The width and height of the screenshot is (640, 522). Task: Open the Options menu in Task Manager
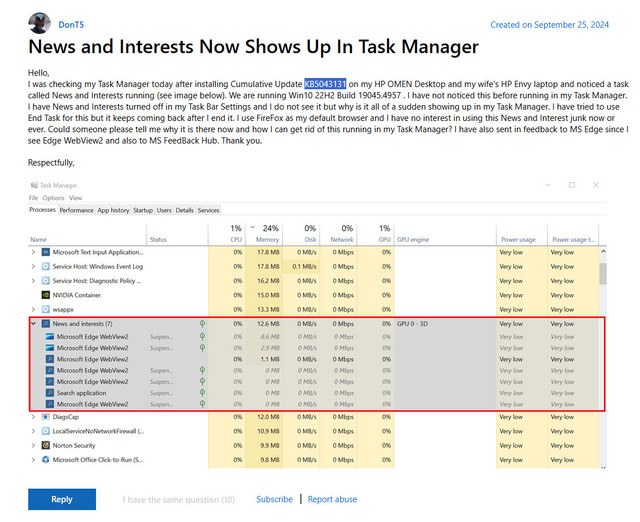point(53,198)
